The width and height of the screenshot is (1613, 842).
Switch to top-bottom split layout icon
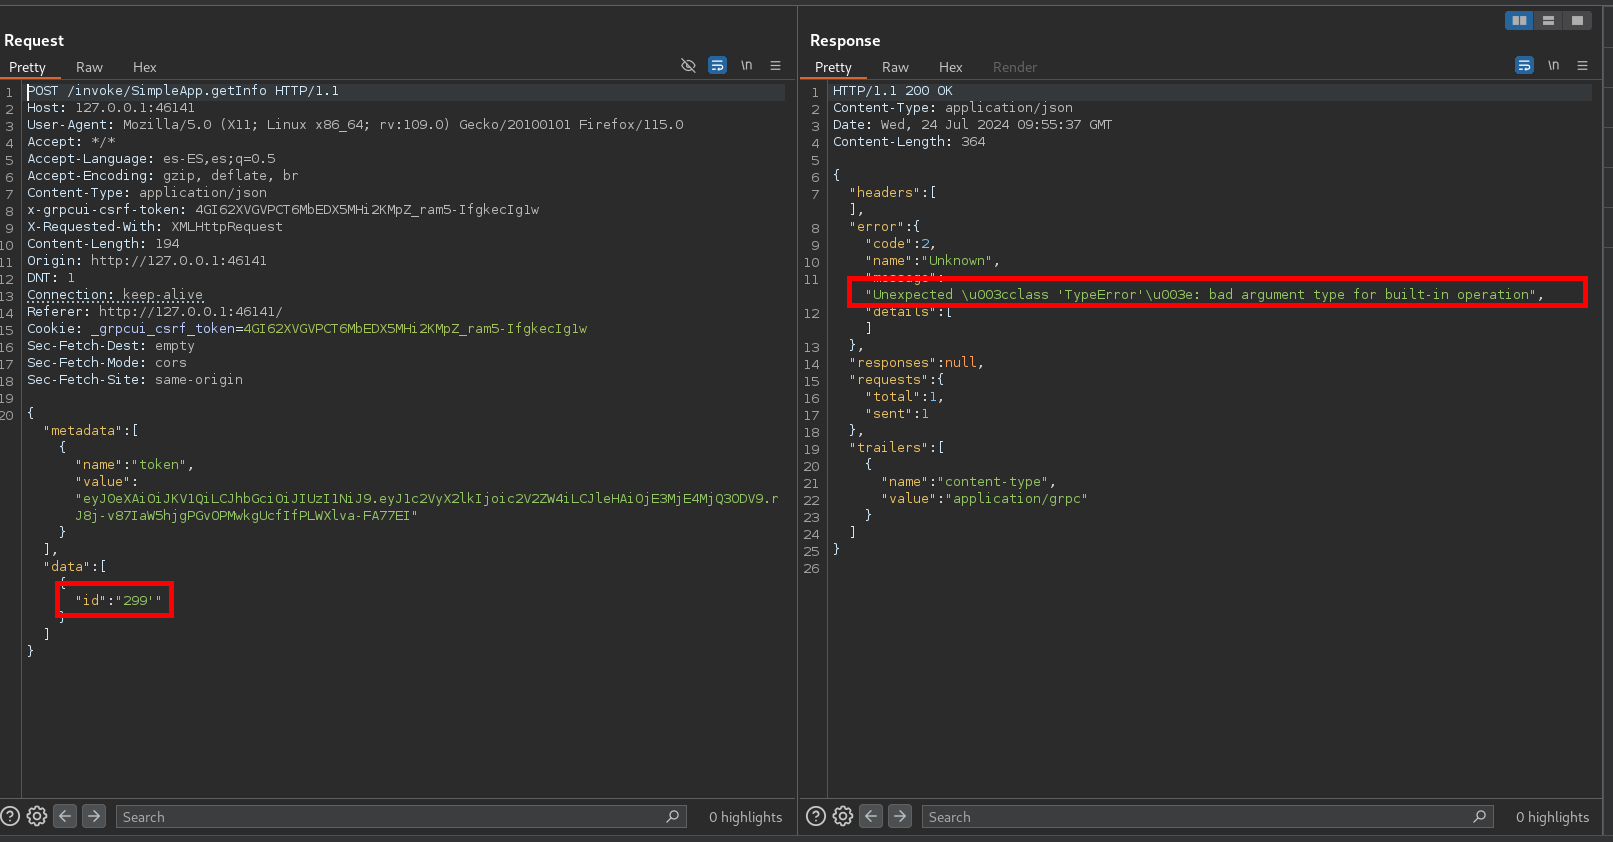(1548, 20)
